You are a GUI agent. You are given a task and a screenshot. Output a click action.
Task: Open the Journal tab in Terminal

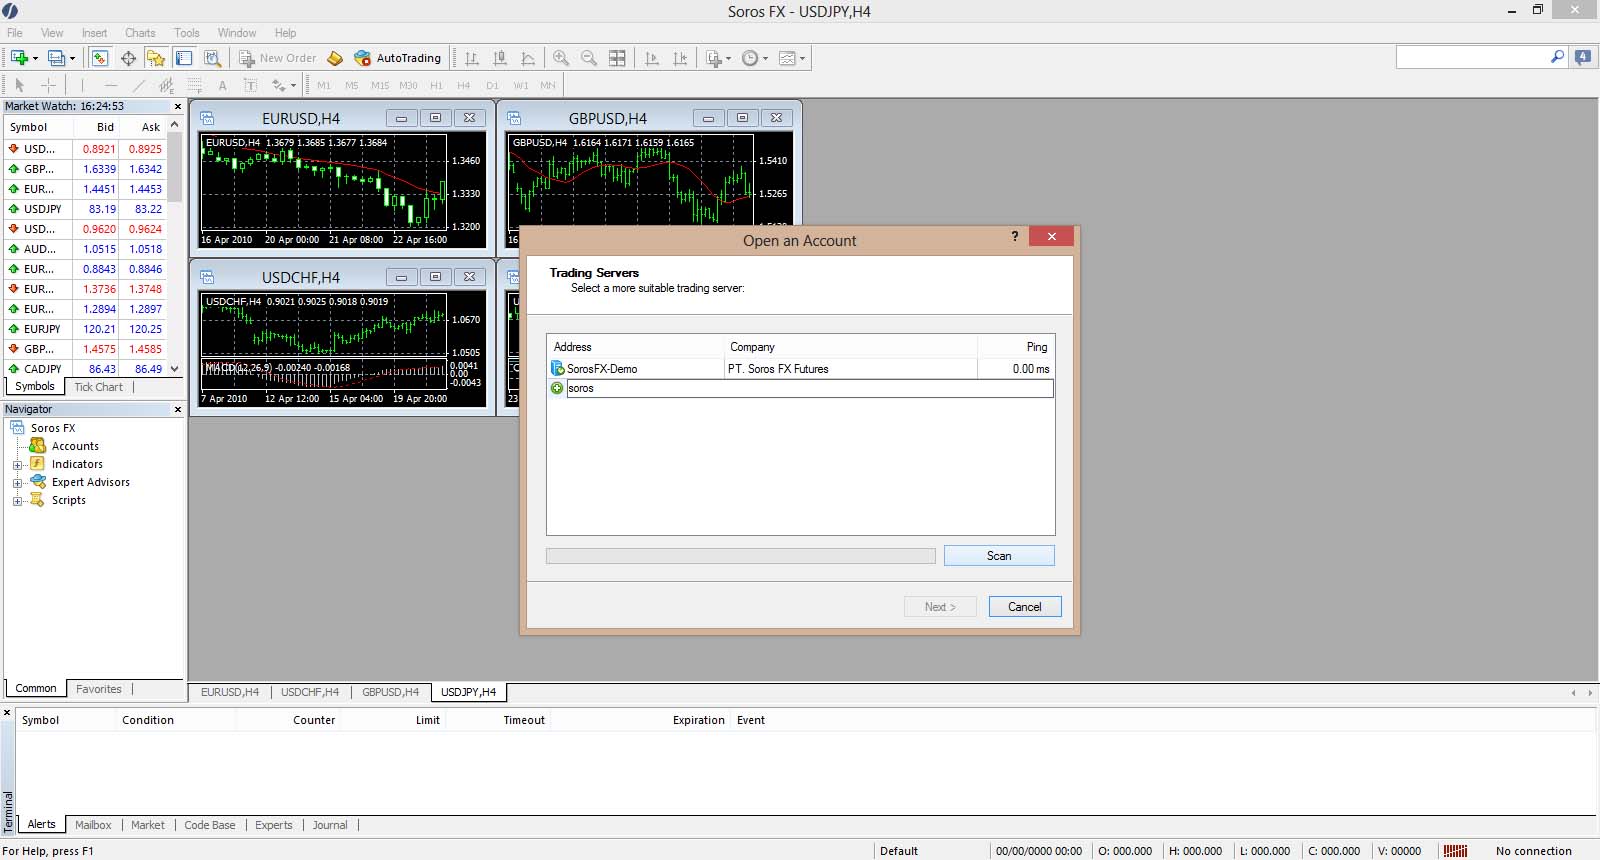330,825
